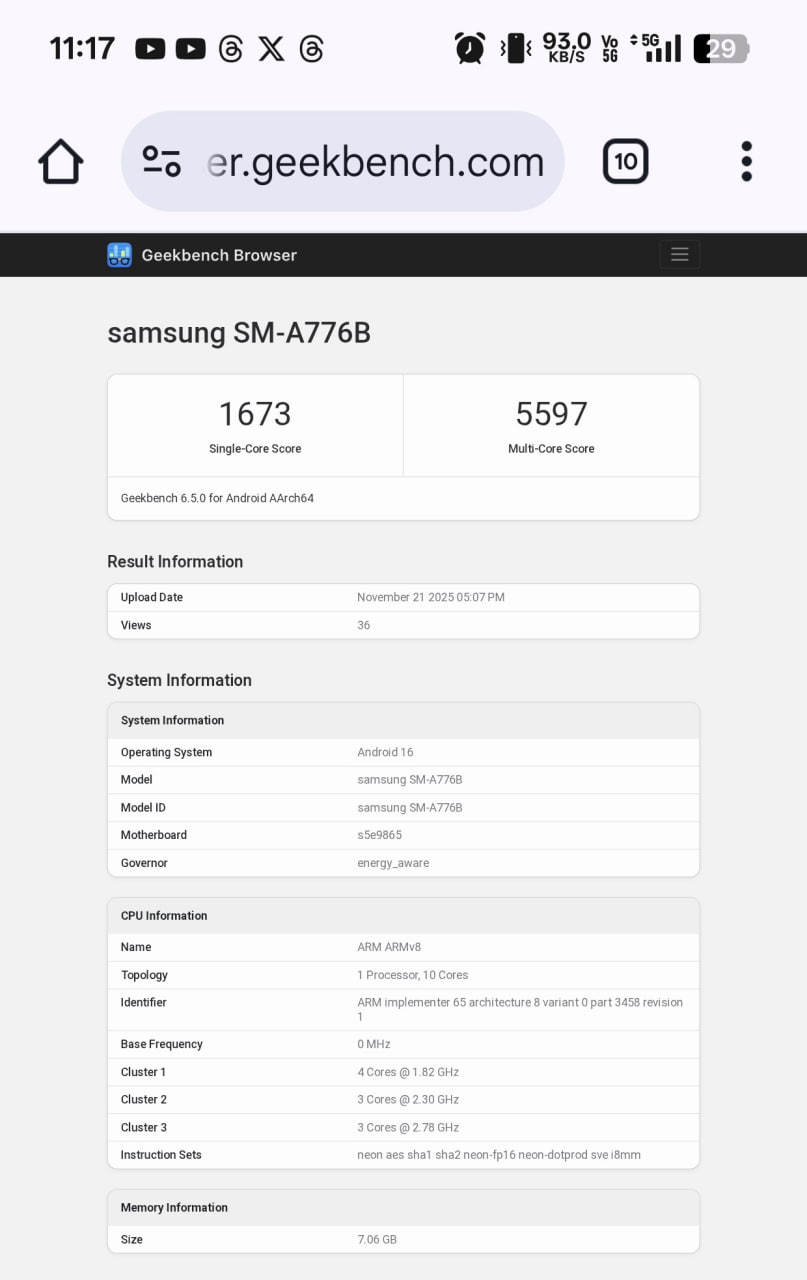Viewport: 807px width, 1280px height.
Task: Click the battery indicator showing 29
Action: [720, 48]
